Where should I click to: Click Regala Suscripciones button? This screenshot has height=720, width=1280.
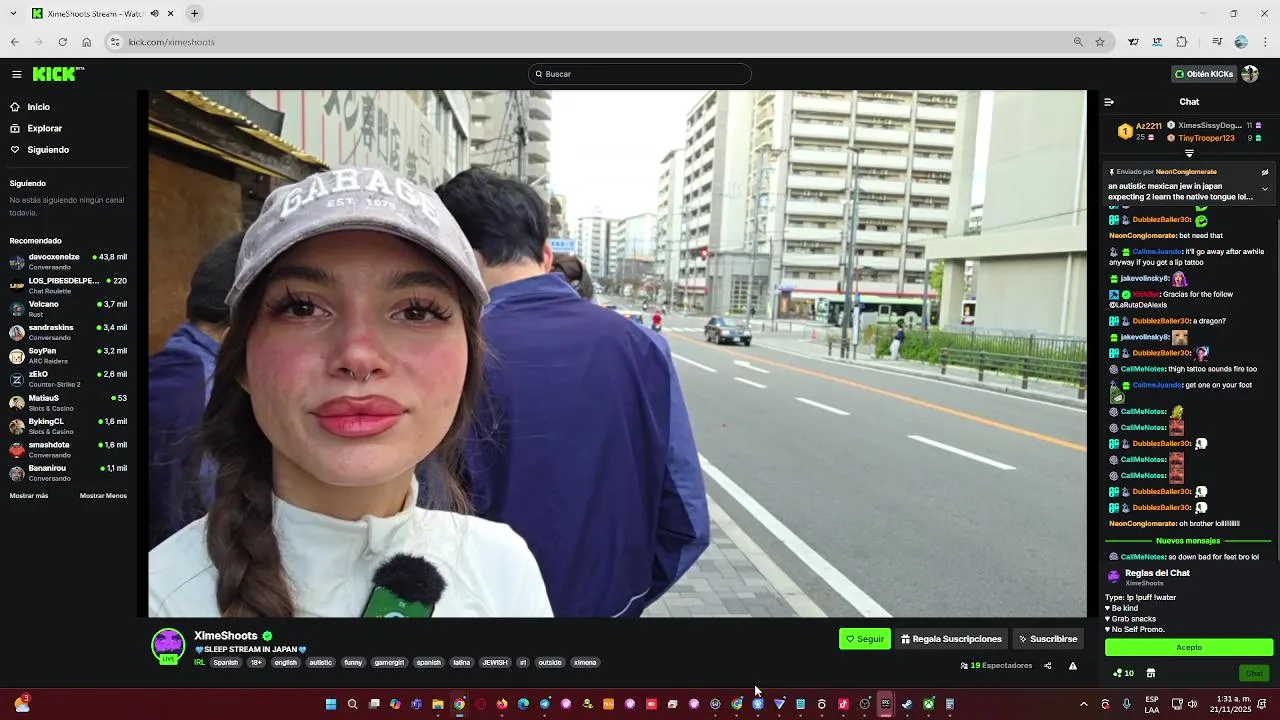[951, 639]
